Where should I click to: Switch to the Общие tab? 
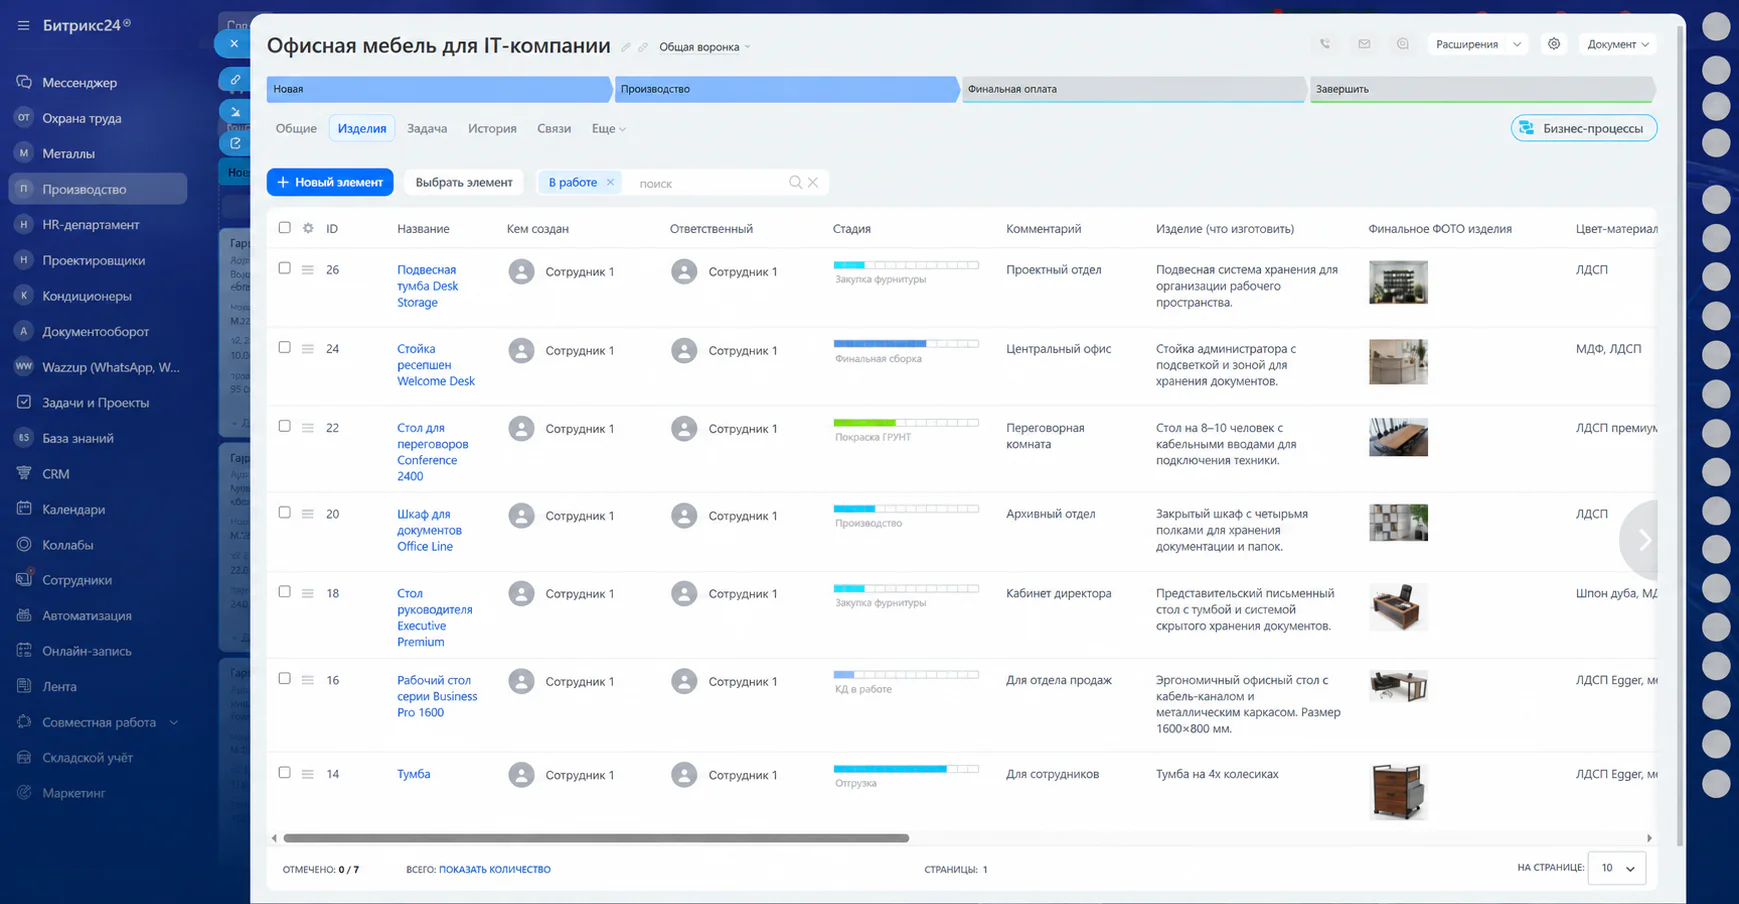coord(296,128)
